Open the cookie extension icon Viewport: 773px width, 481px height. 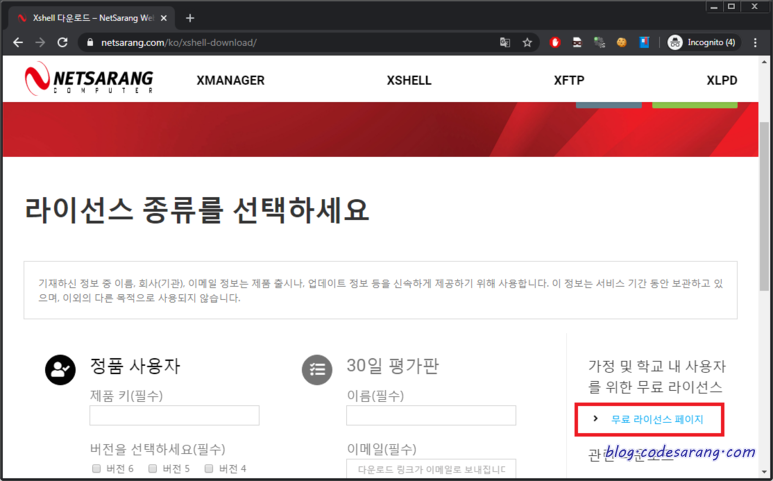[x=621, y=42]
